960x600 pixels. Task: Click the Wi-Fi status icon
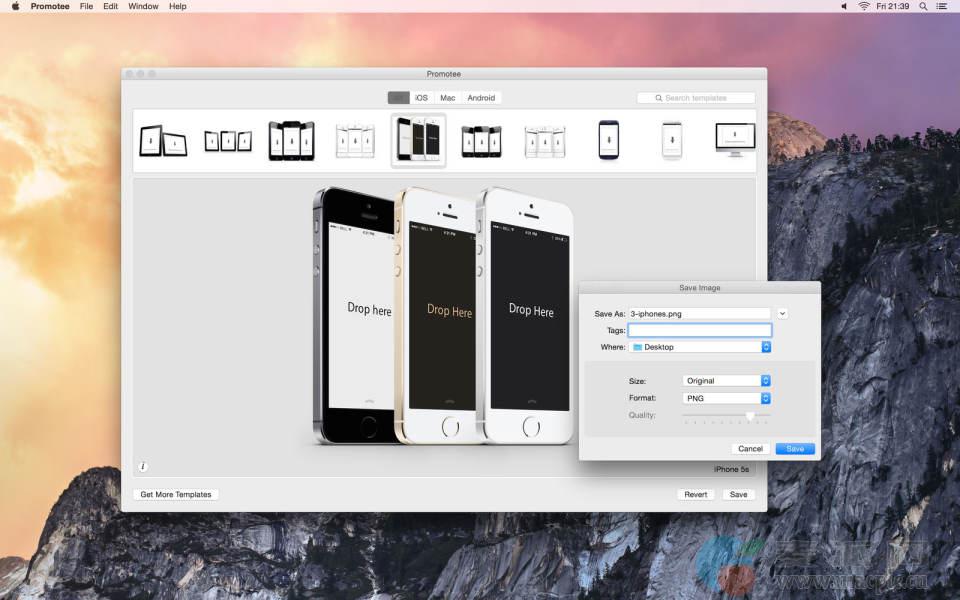(x=863, y=6)
